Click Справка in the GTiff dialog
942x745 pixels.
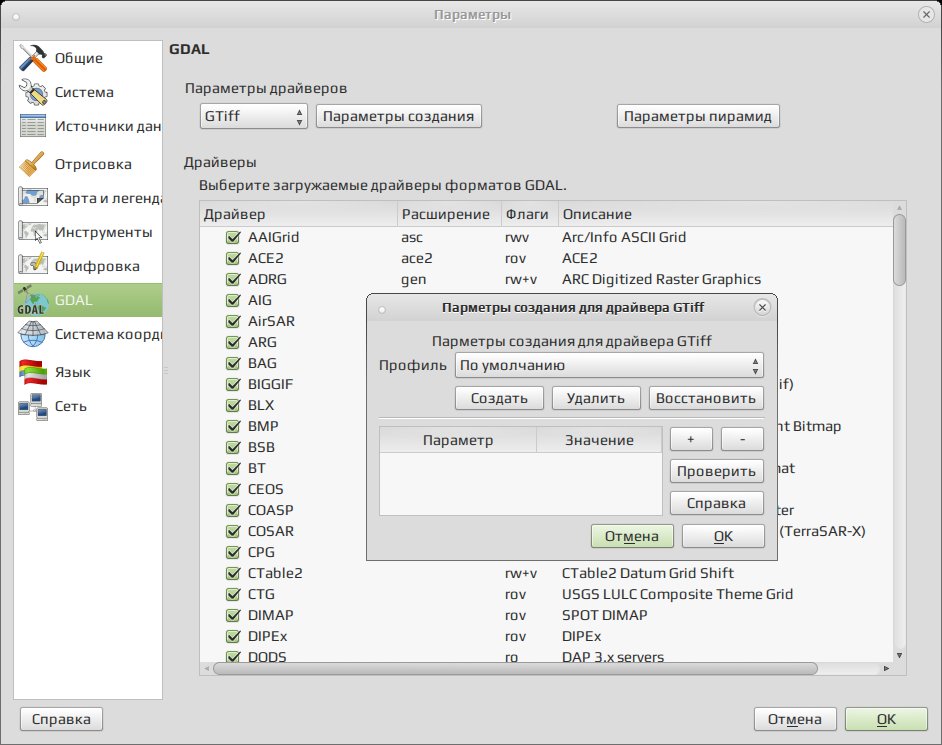tap(717, 503)
